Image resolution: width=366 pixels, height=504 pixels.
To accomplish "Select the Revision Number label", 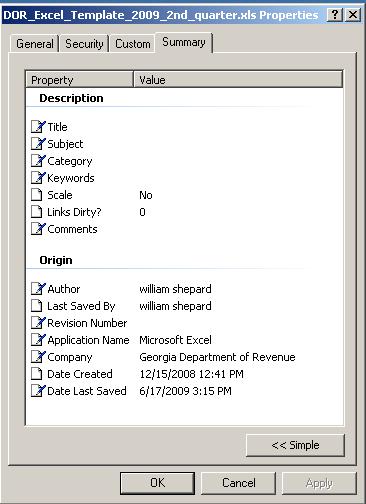I will pos(87,323).
